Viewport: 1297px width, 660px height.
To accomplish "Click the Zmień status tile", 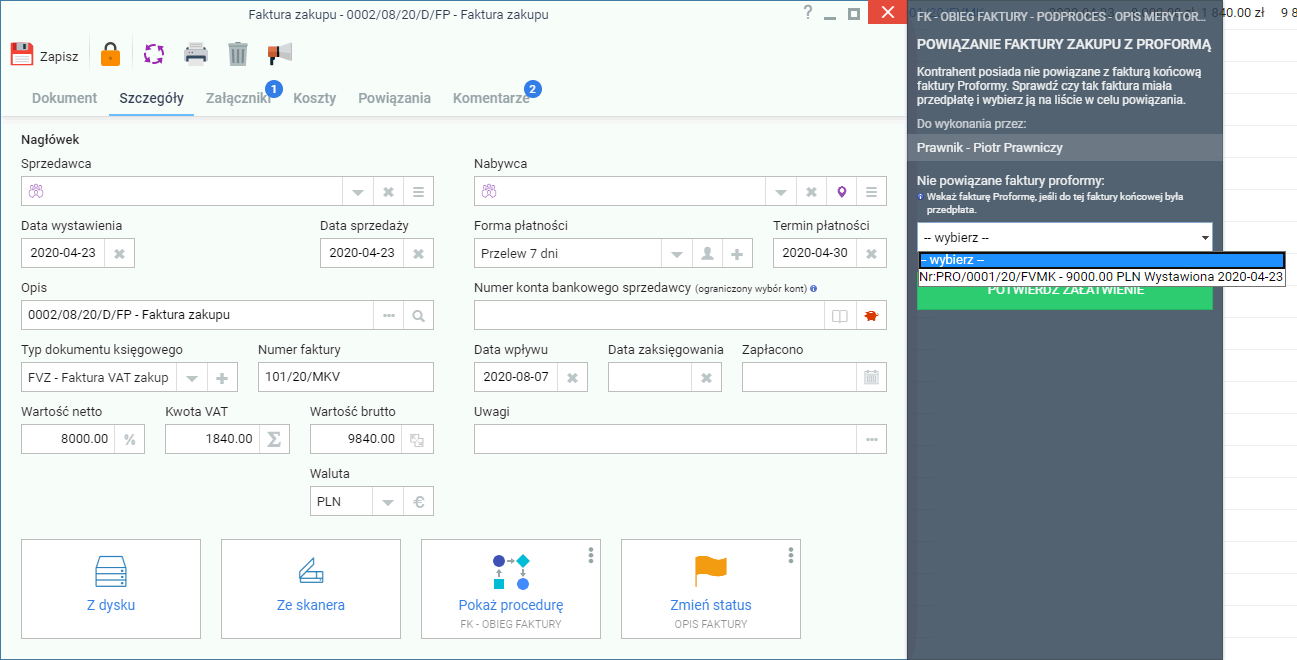I will [x=711, y=589].
